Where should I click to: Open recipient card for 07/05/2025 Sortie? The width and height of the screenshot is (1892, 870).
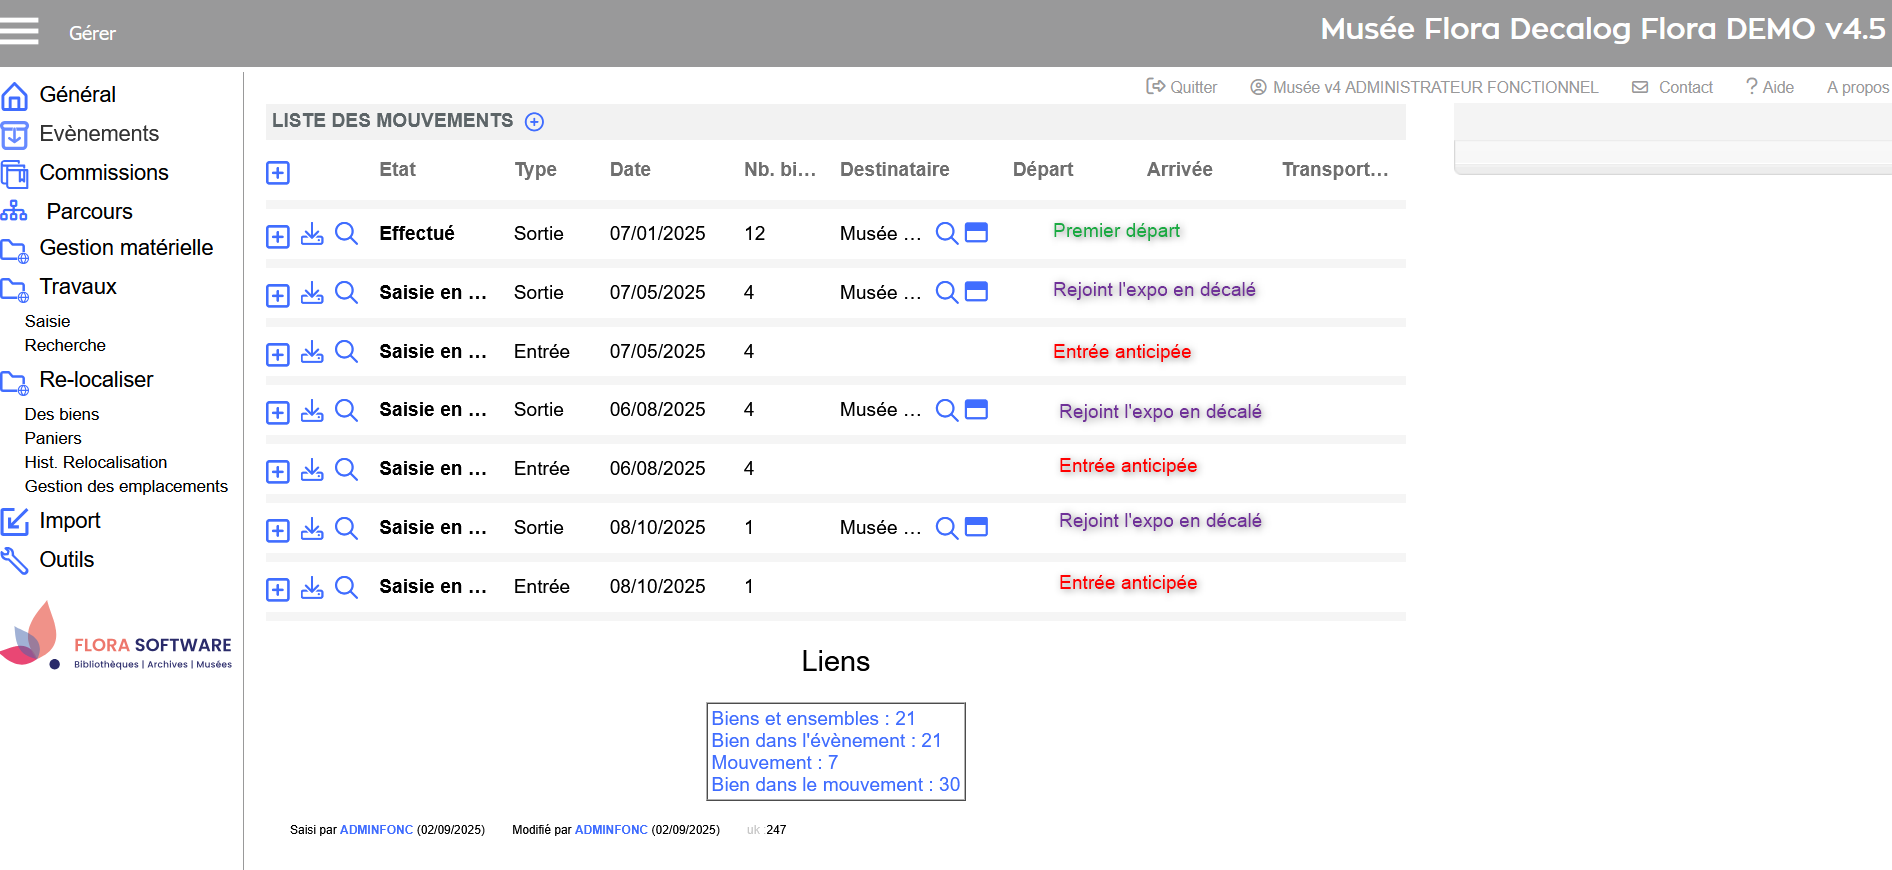976,292
